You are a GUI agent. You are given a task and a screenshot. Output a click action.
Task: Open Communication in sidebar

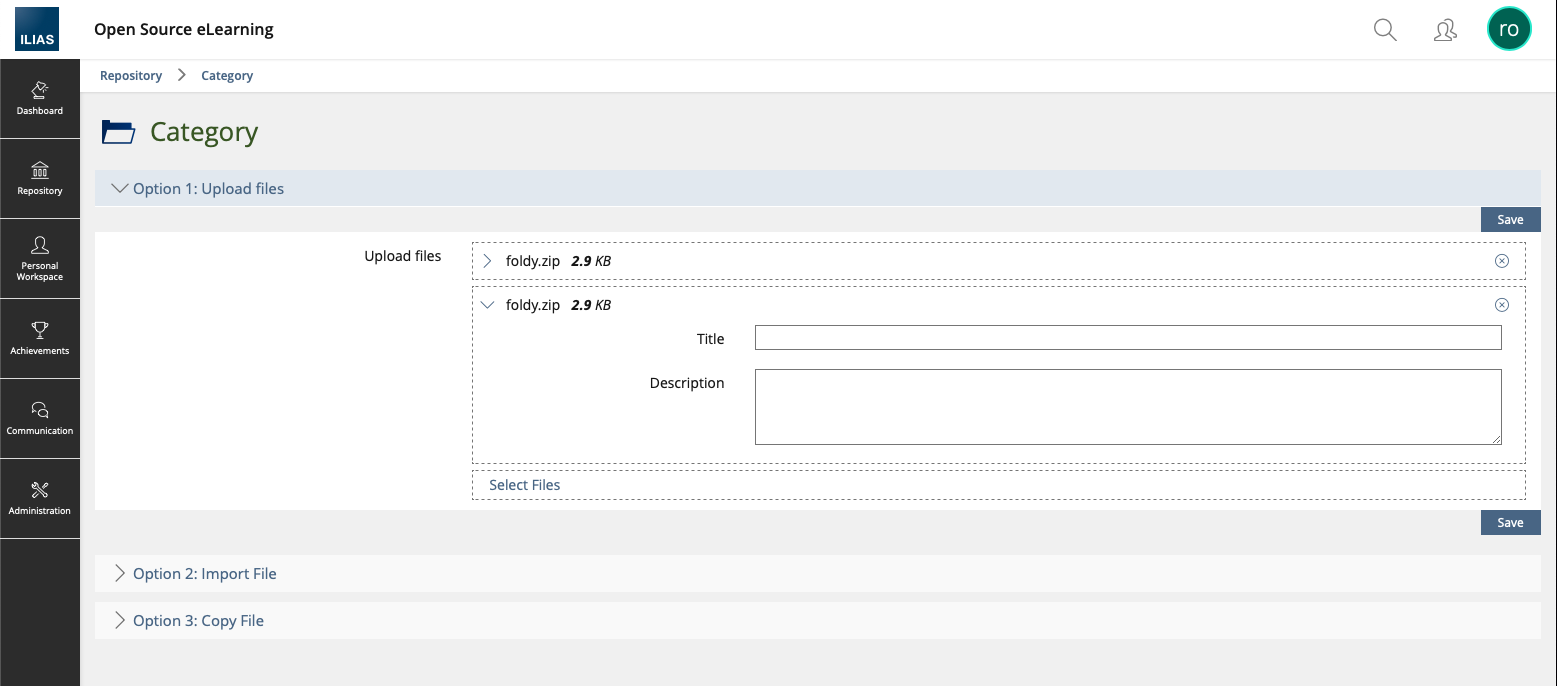(x=40, y=418)
